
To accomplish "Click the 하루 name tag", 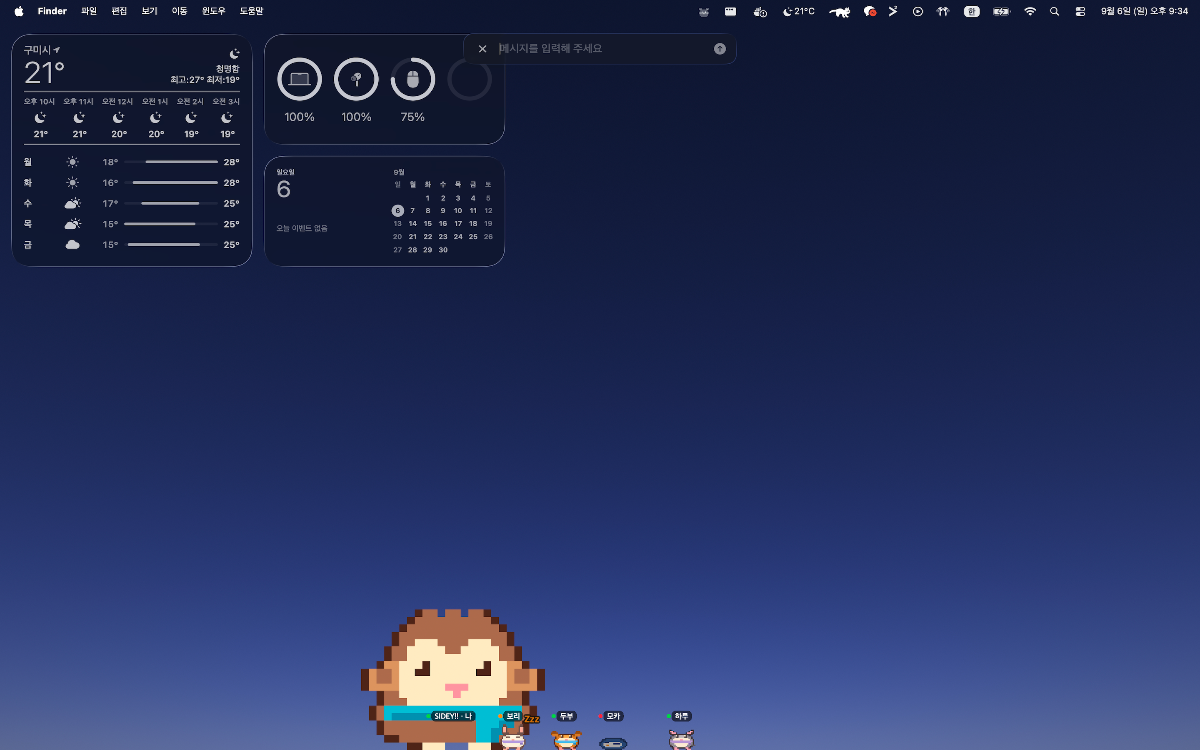I will point(680,716).
